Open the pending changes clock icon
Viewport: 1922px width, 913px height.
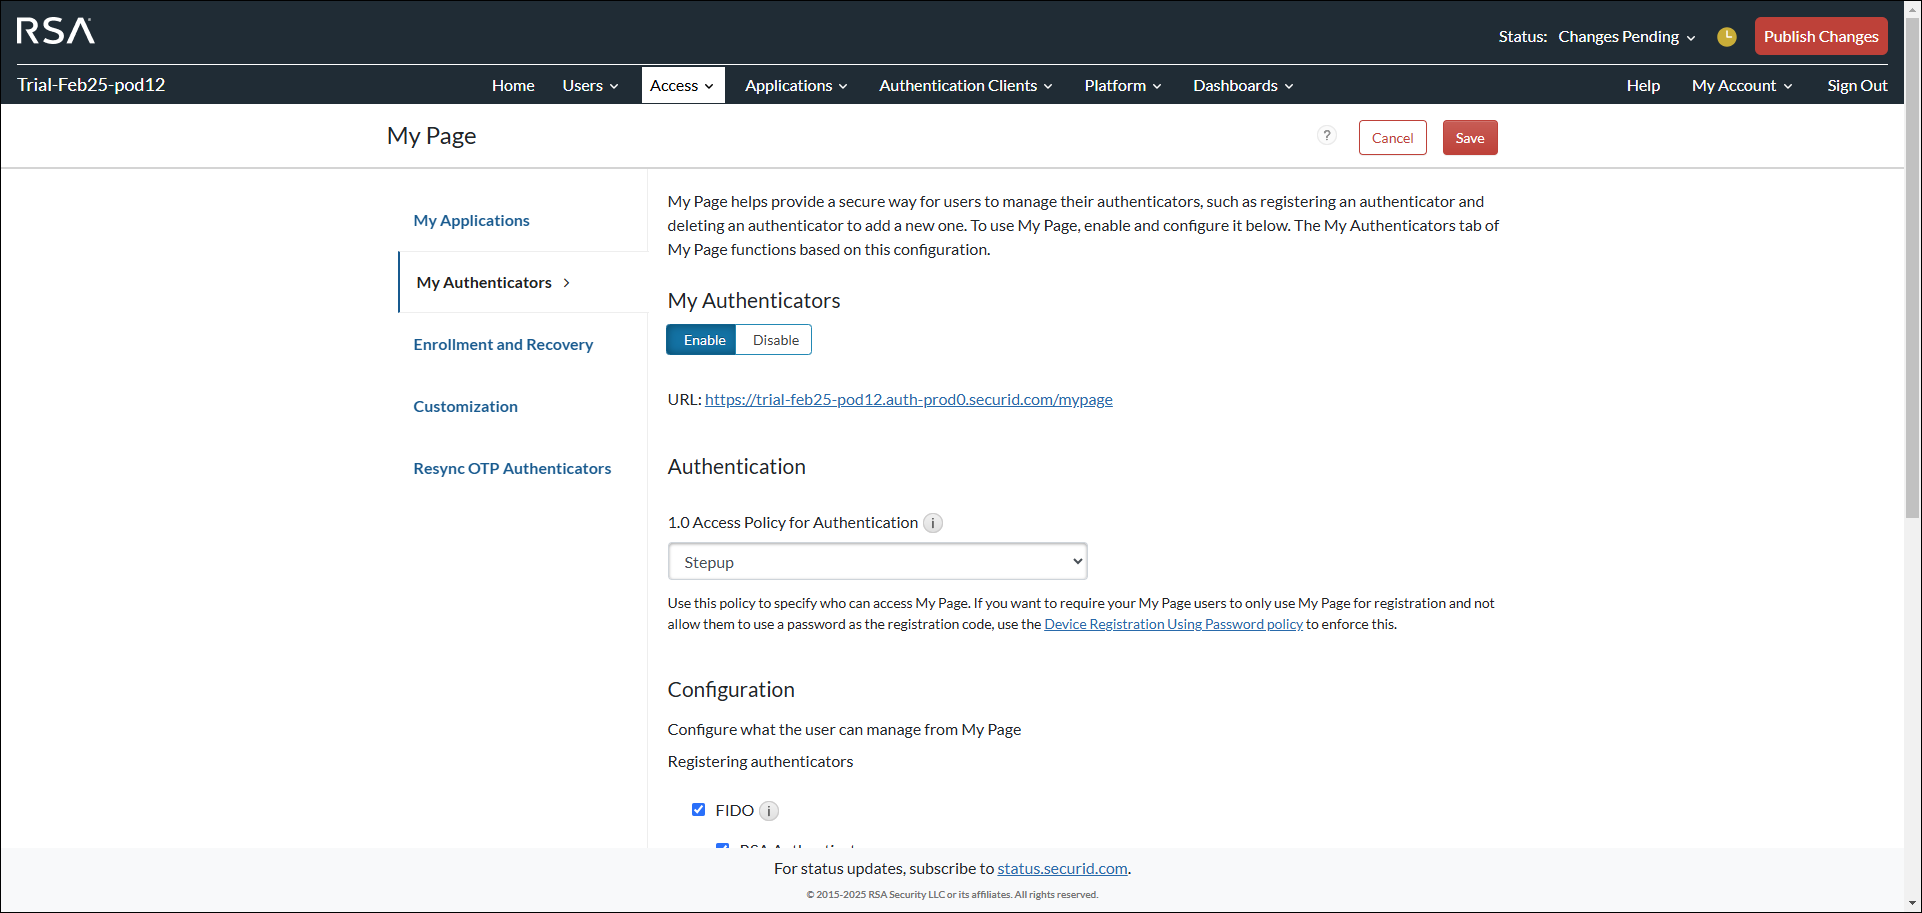1726,36
